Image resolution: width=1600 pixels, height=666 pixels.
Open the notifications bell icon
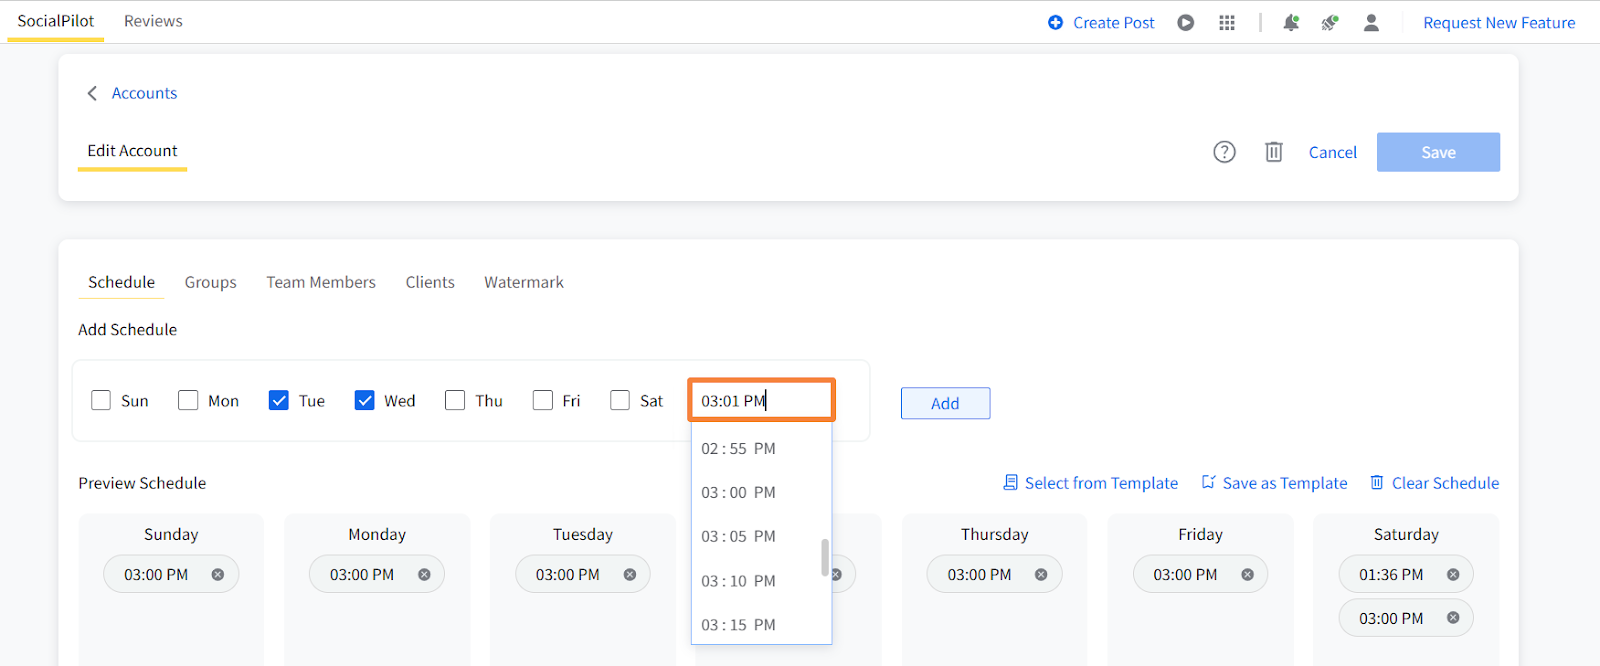click(1291, 22)
